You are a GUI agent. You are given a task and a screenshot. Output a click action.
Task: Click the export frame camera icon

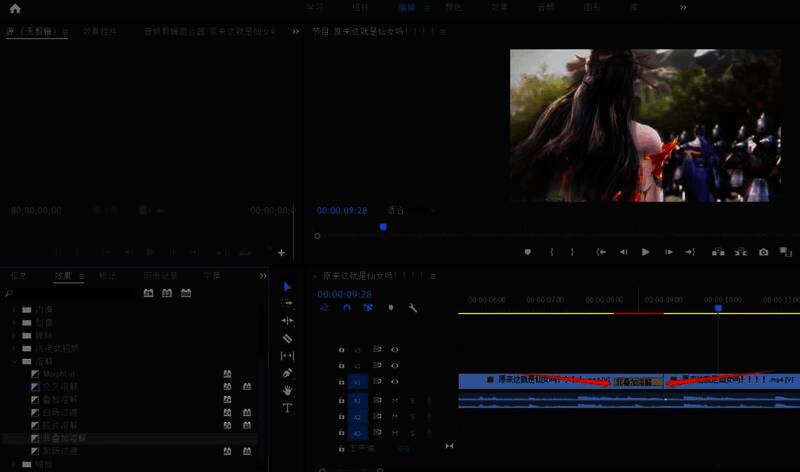tap(763, 252)
